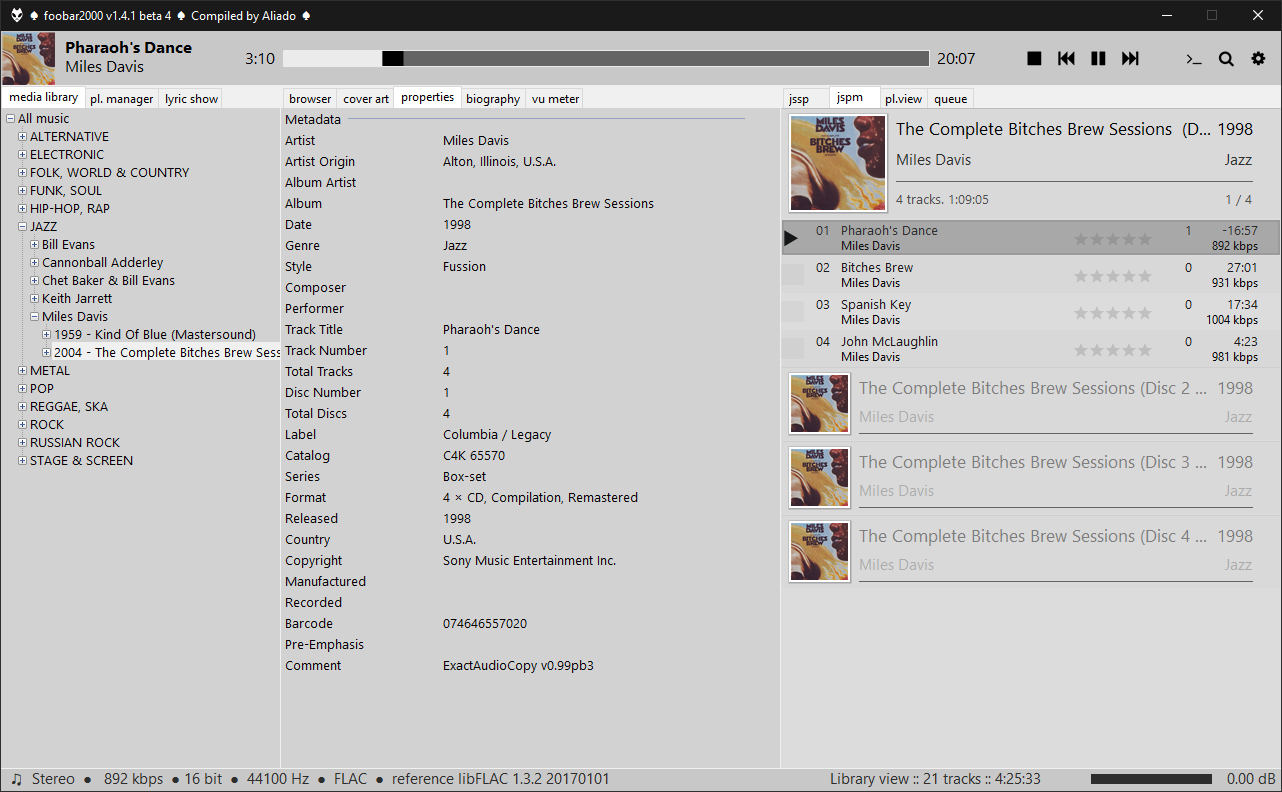
Task: Open the settings gear icon
Action: coord(1258,59)
